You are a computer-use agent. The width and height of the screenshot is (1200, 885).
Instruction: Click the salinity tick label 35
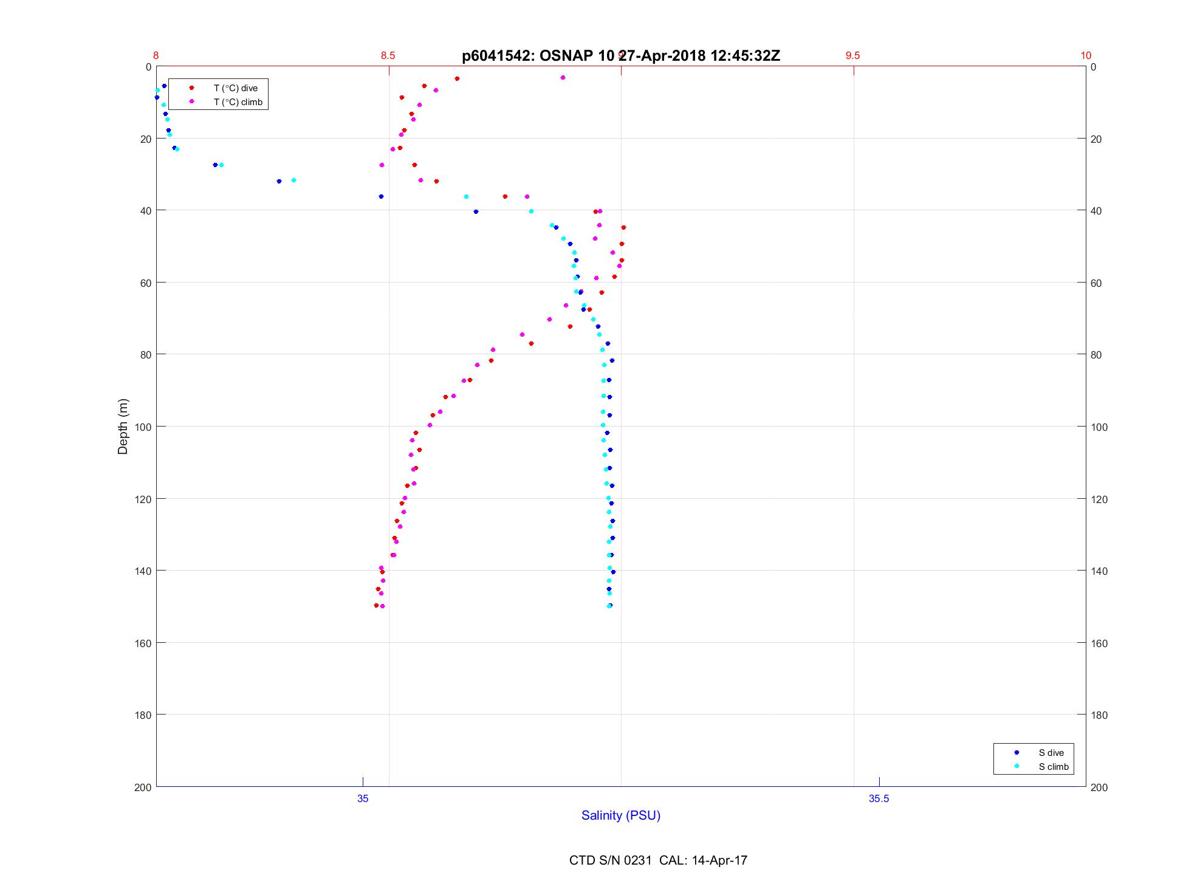(x=363, y=798)
